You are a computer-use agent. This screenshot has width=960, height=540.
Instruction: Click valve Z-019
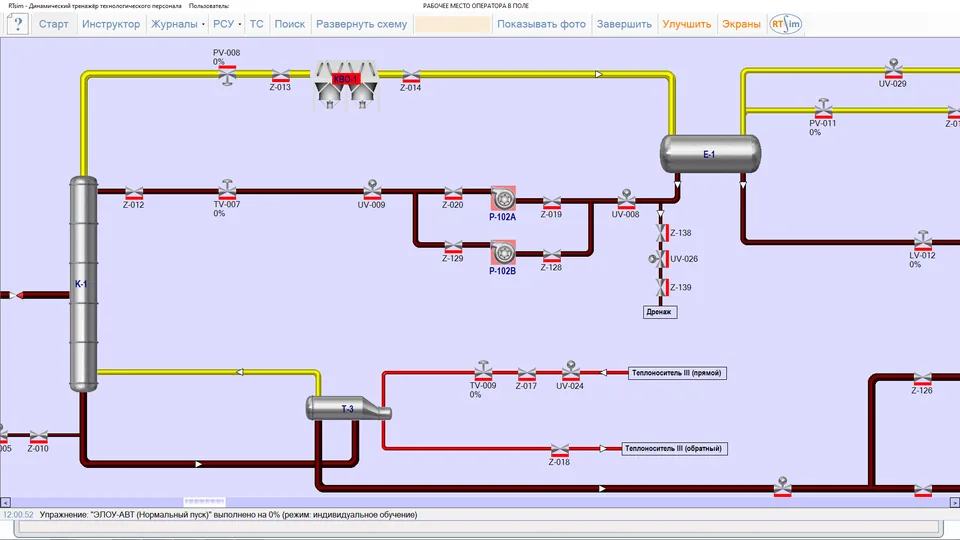click(x=552, y=203)
